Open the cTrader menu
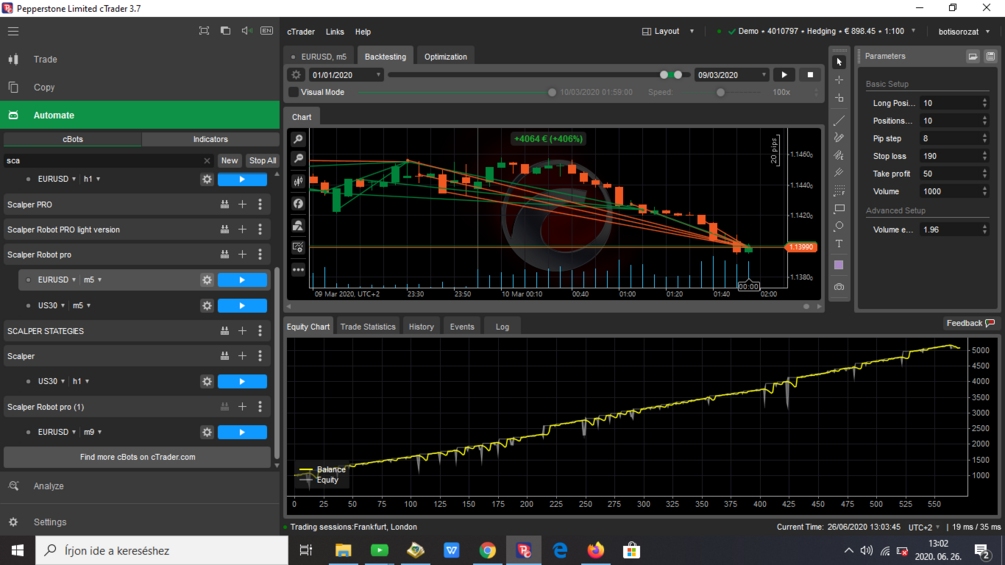1005x565 pixels. (301, 32)
